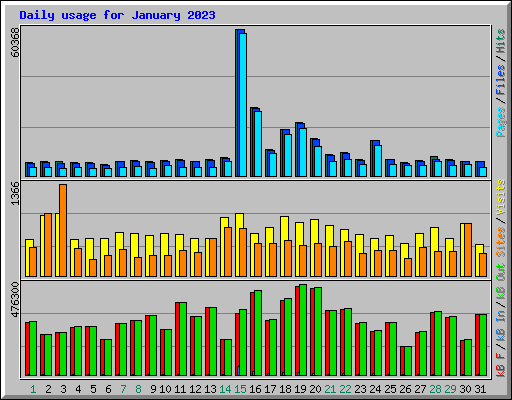
Task: Click day 23 on the x-axis
Action: 360,389
